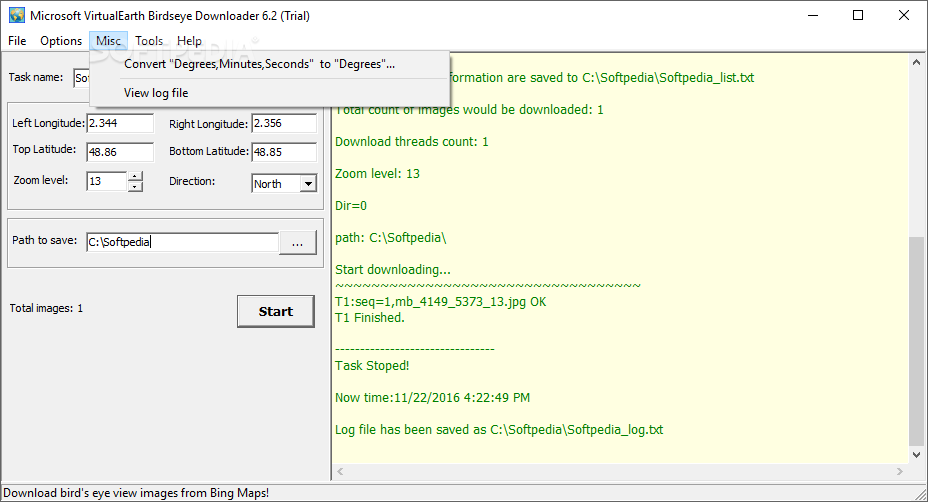The width and height of the screenshot is (928, 502).
Task: Click the app globe icon in title bar
Action: [x=17, y=15]
